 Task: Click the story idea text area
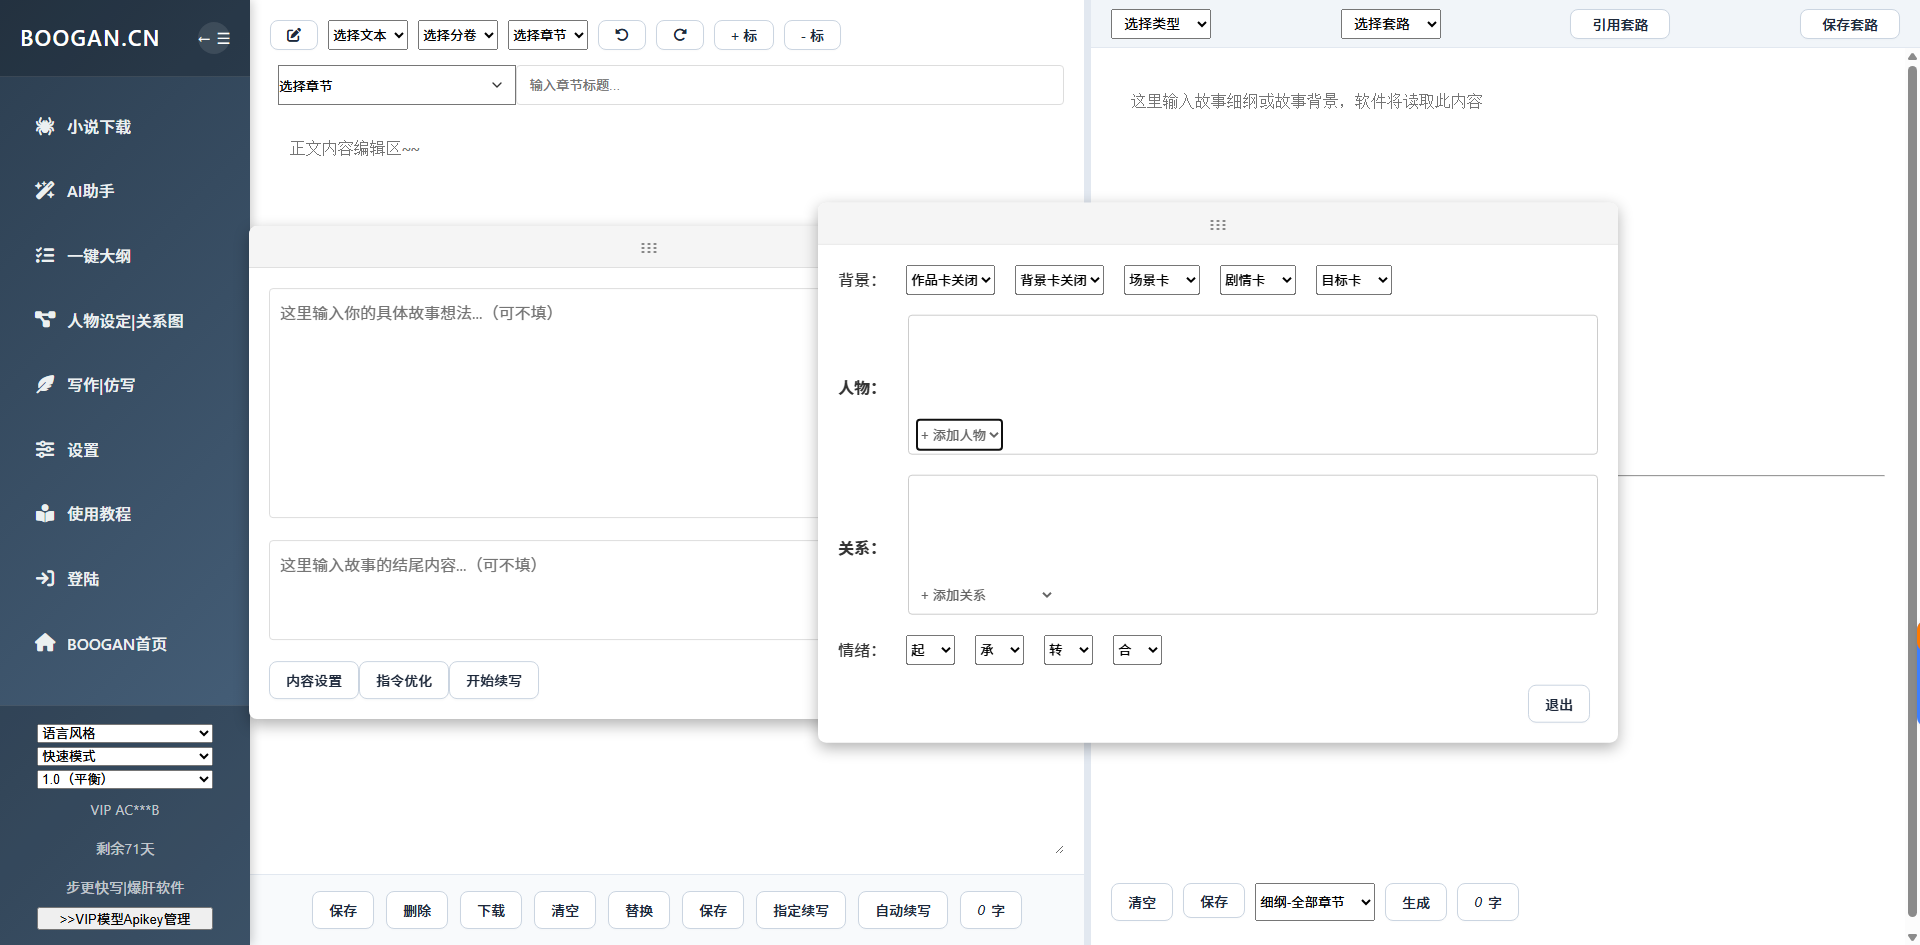(x=544, y=403)
